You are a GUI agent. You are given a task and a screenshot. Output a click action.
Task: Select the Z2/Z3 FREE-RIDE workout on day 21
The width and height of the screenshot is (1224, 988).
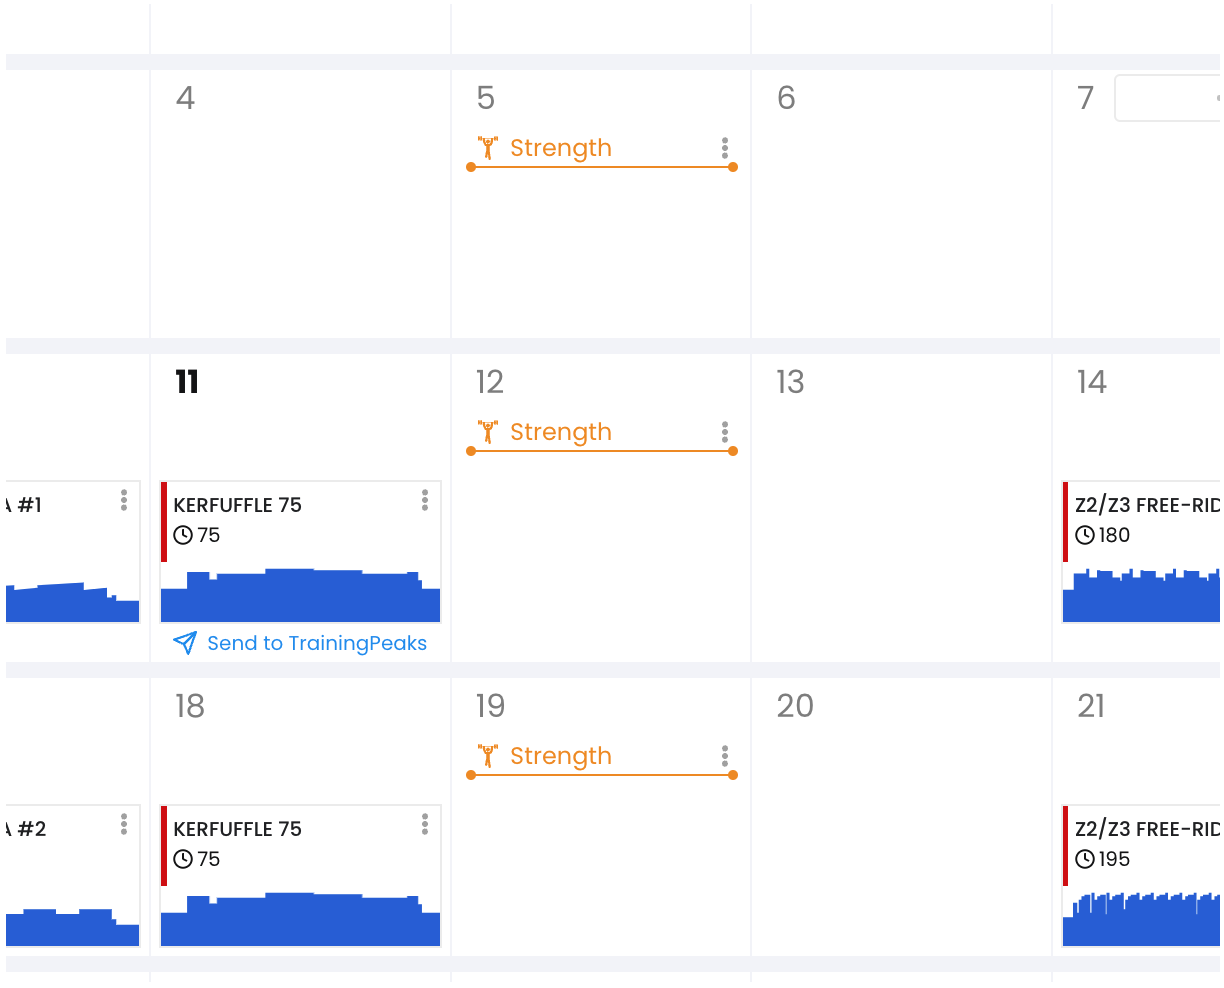[1142, 876]
